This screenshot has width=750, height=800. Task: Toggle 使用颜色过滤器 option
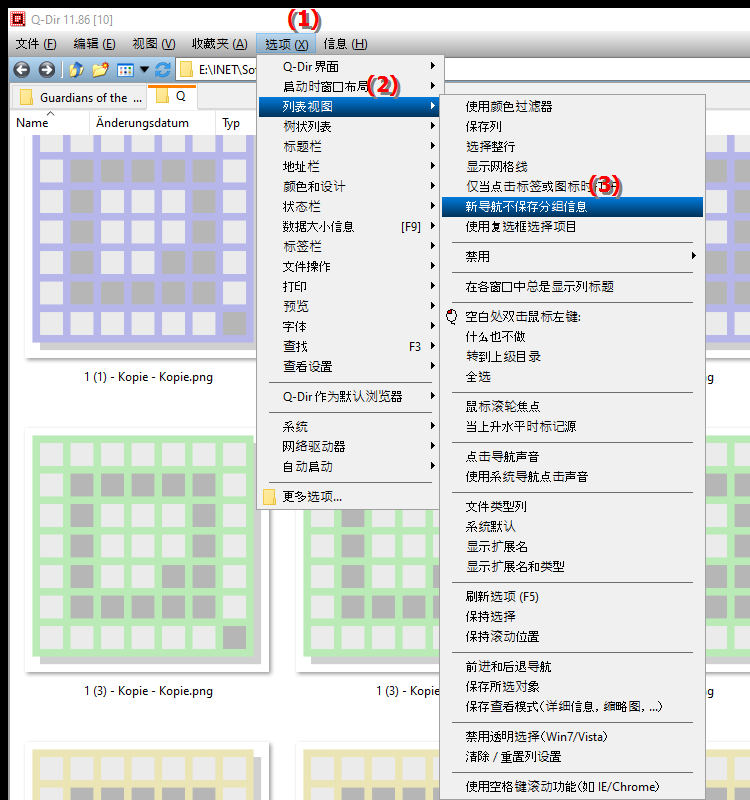509,107
